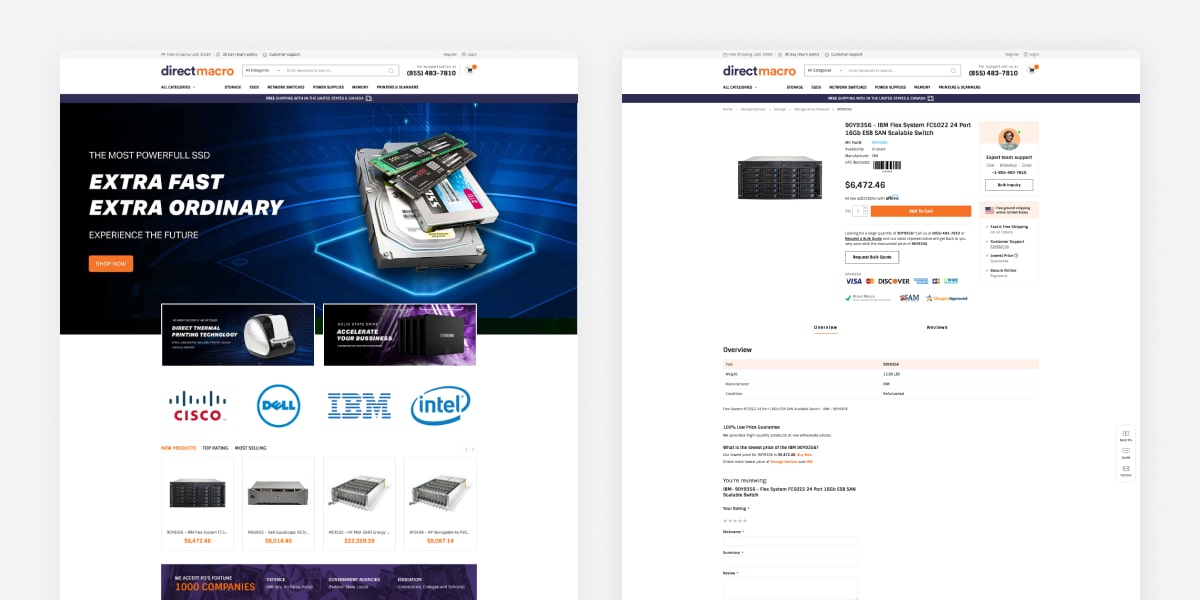Open the $6,472.46 IBM Flex System product card
The height and width of the screenshot is (600, 1200).
[x=198, y=504]
